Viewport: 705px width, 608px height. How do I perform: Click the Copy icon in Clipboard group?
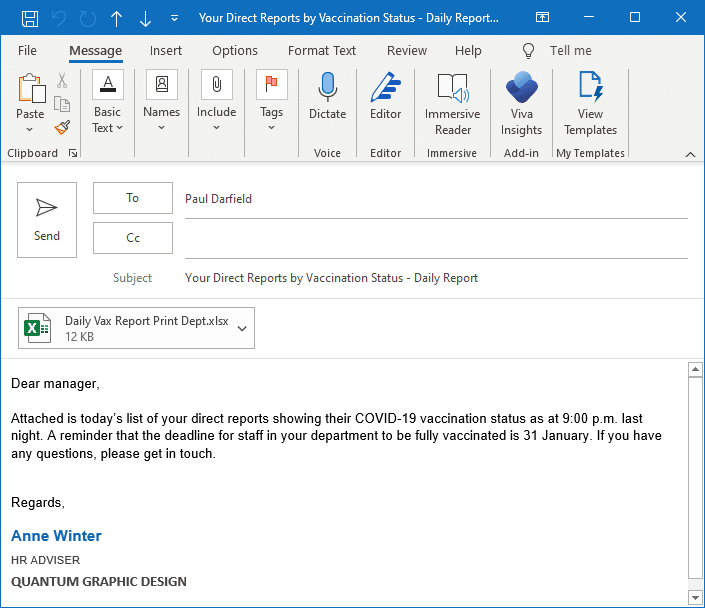point(62,105)
